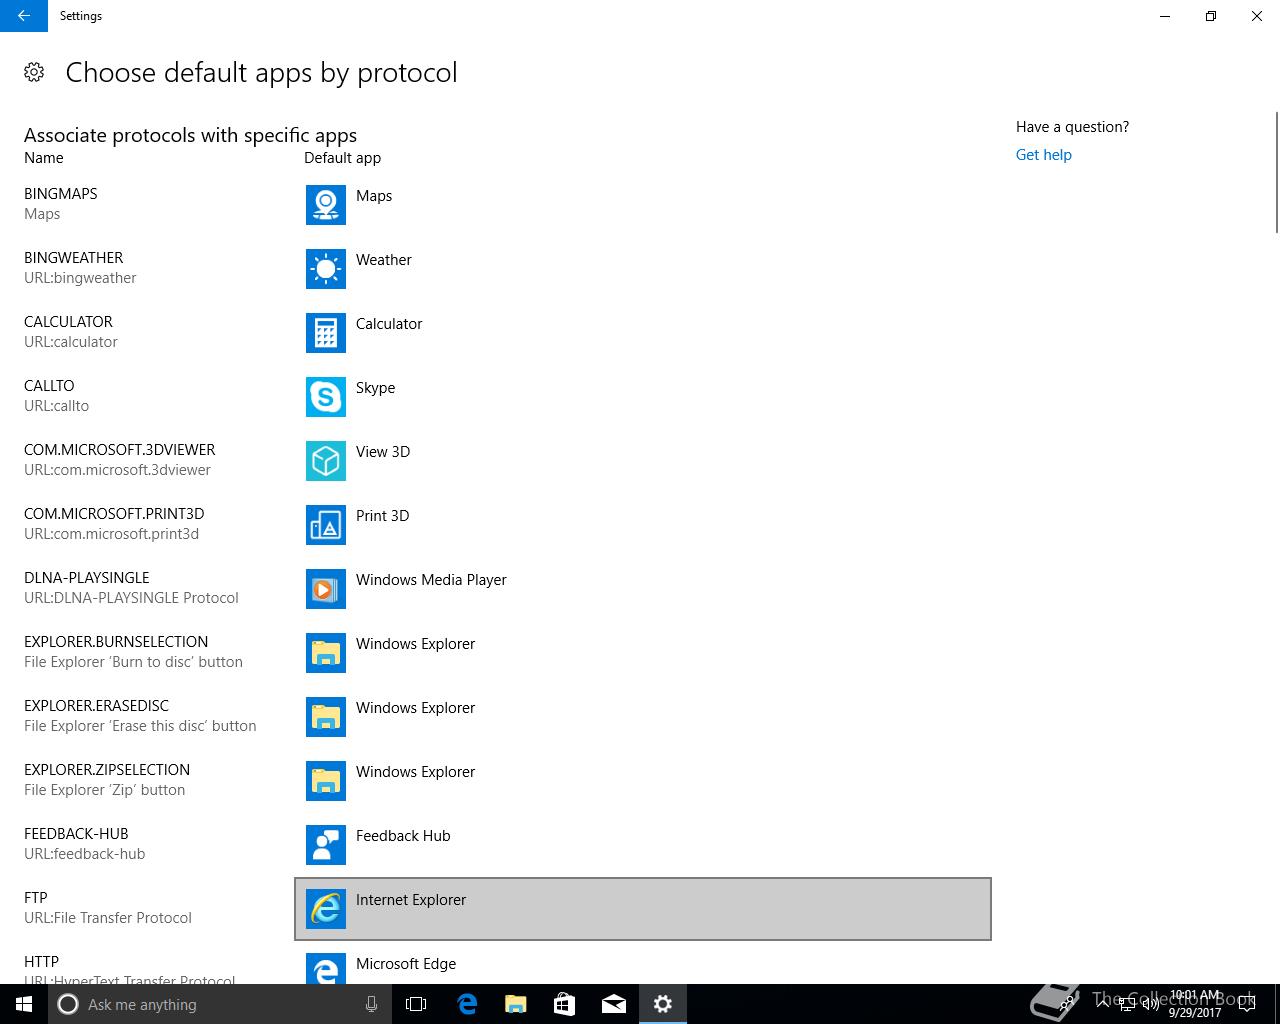
Task: Click the EXPLORER.ERASEDISC protocol name
Action: (97, 706)
